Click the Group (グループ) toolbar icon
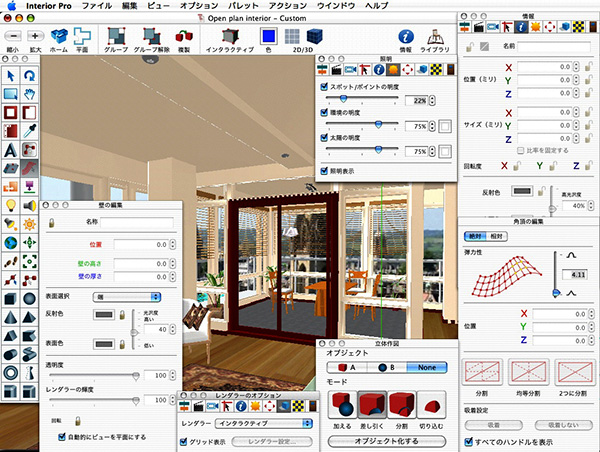This screenshot has height=452, width=600. coord(115,36)
